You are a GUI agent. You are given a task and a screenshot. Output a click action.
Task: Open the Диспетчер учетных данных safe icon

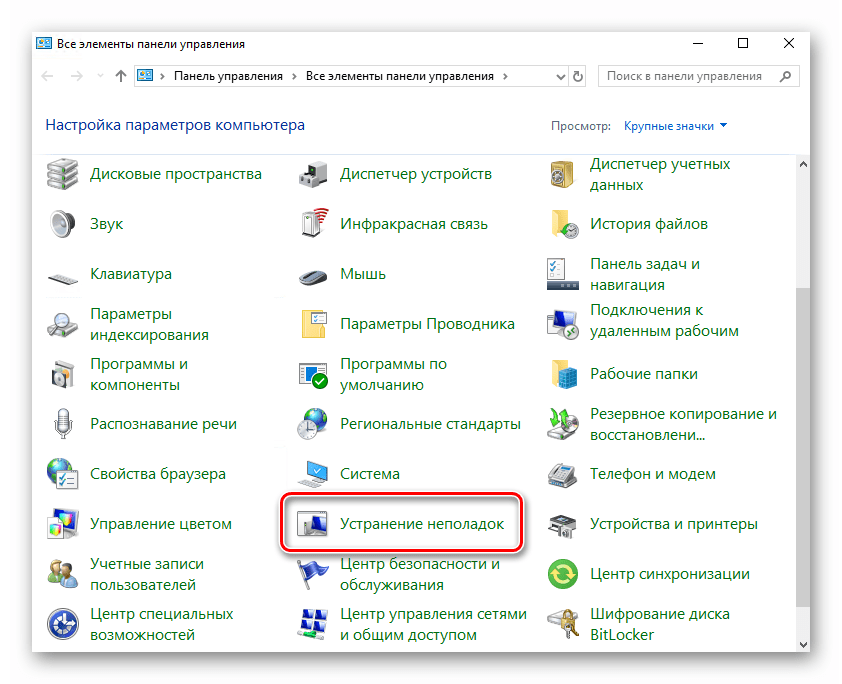pos(562,174)
